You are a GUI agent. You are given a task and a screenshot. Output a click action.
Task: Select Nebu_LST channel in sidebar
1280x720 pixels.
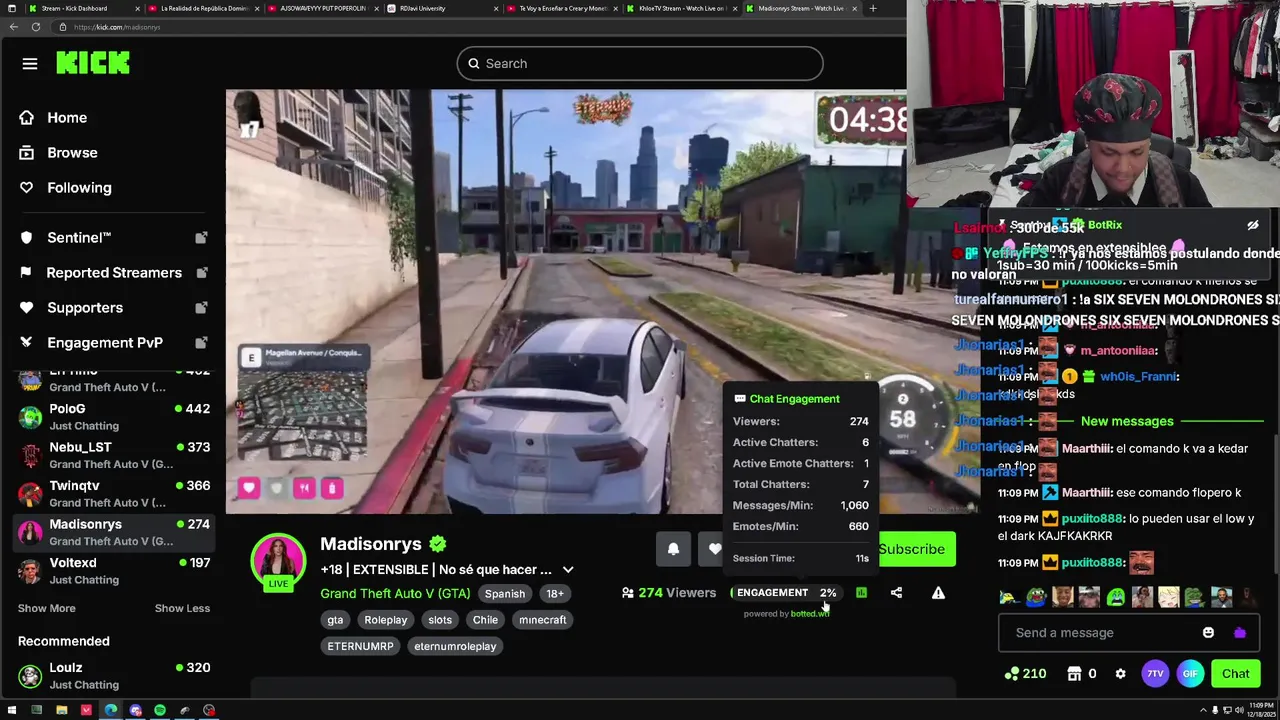112,455
